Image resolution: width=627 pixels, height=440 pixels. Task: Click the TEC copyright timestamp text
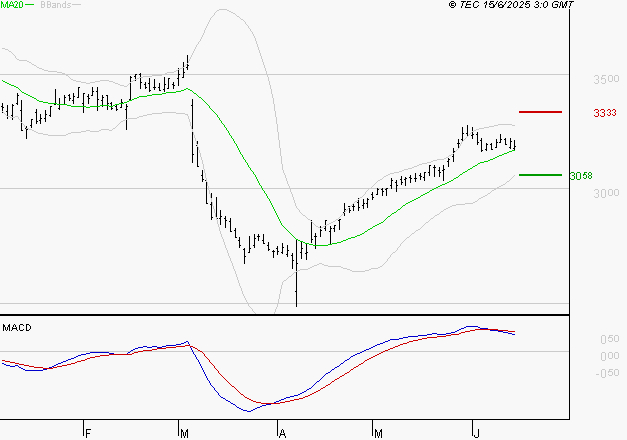point(511,5)
